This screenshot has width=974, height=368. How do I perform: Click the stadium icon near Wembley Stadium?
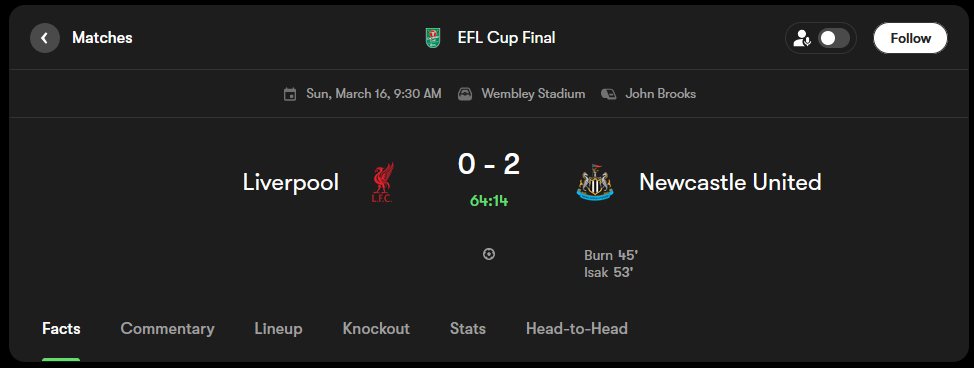point(465,94)
